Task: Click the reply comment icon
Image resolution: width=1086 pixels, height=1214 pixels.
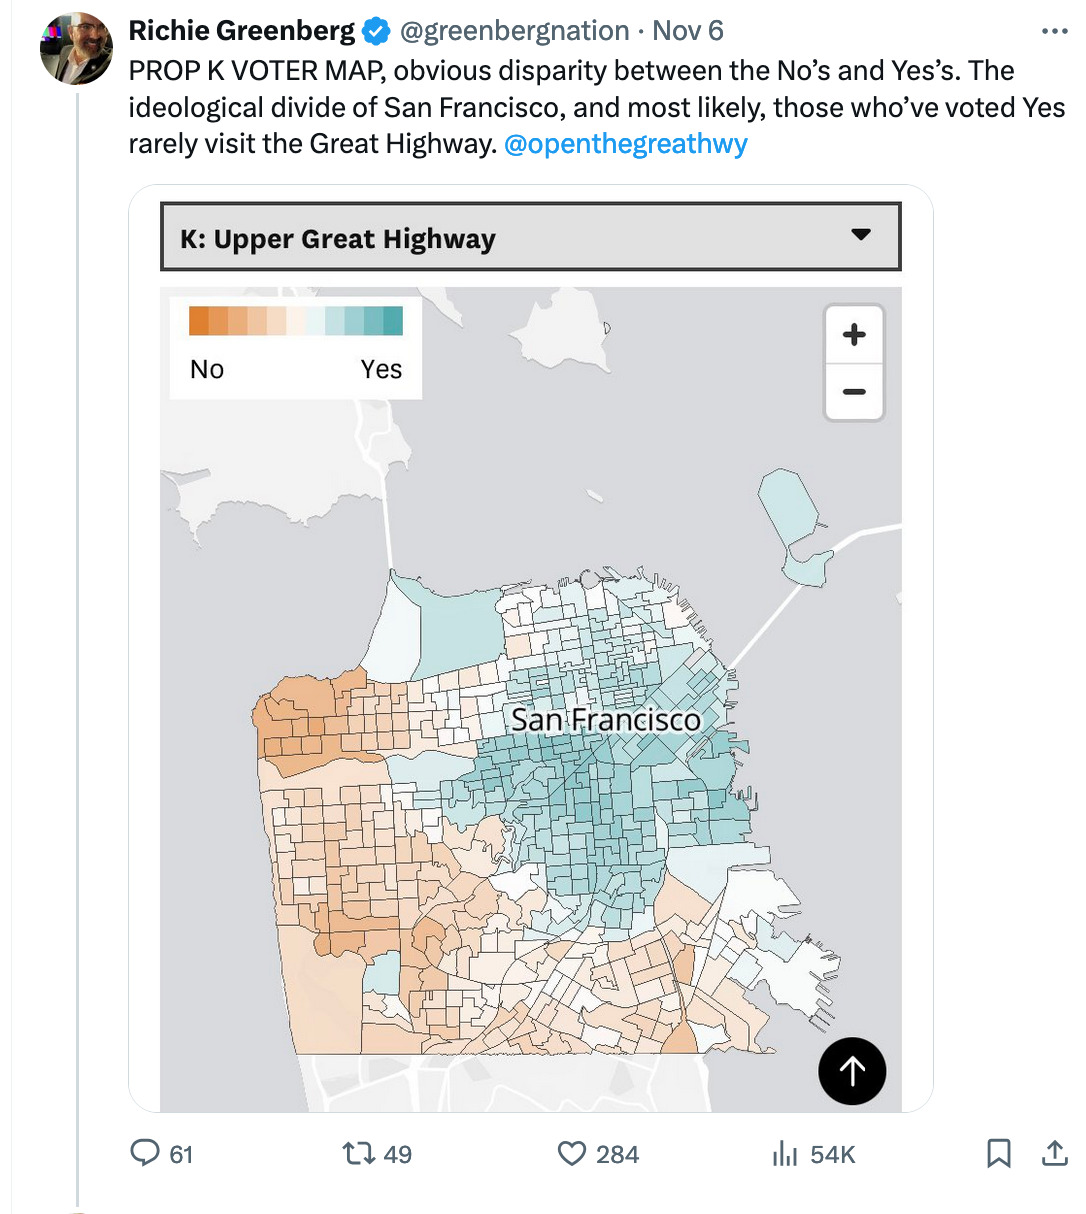Action: tap(146, 1154)
